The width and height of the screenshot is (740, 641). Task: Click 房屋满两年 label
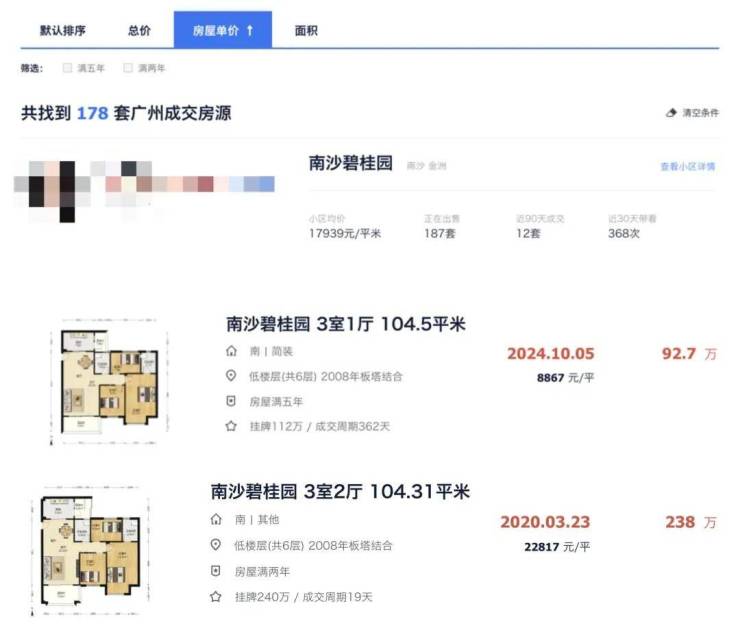pyautogui.click(x=262, y=572)
